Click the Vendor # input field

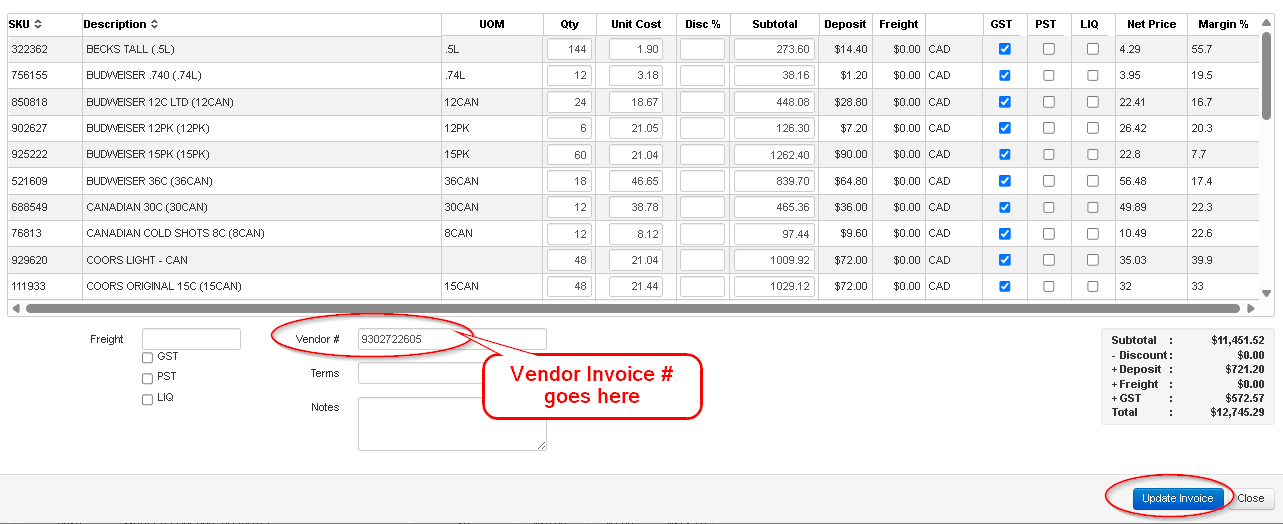pyautogui.click(x=452, y=339)
